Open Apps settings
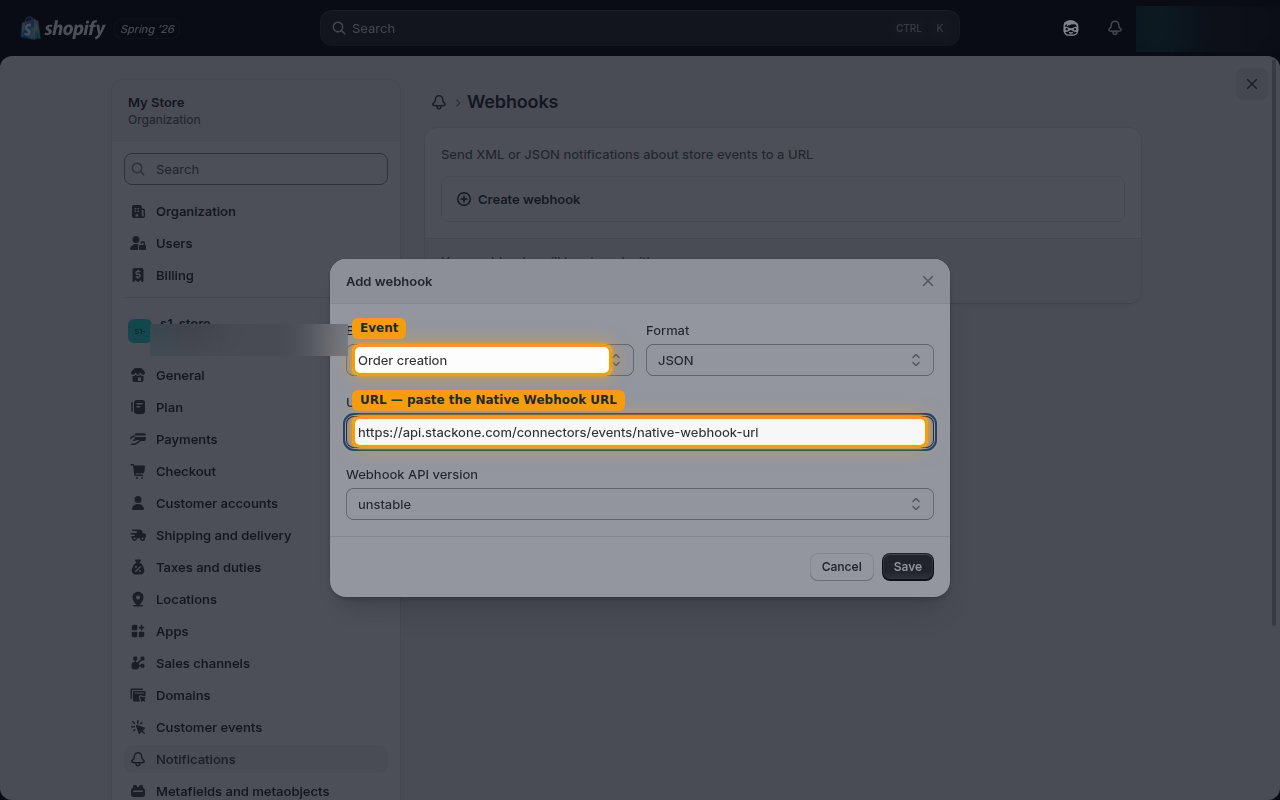This screenshot has height=800, width=1280. (x=256, y=631)
